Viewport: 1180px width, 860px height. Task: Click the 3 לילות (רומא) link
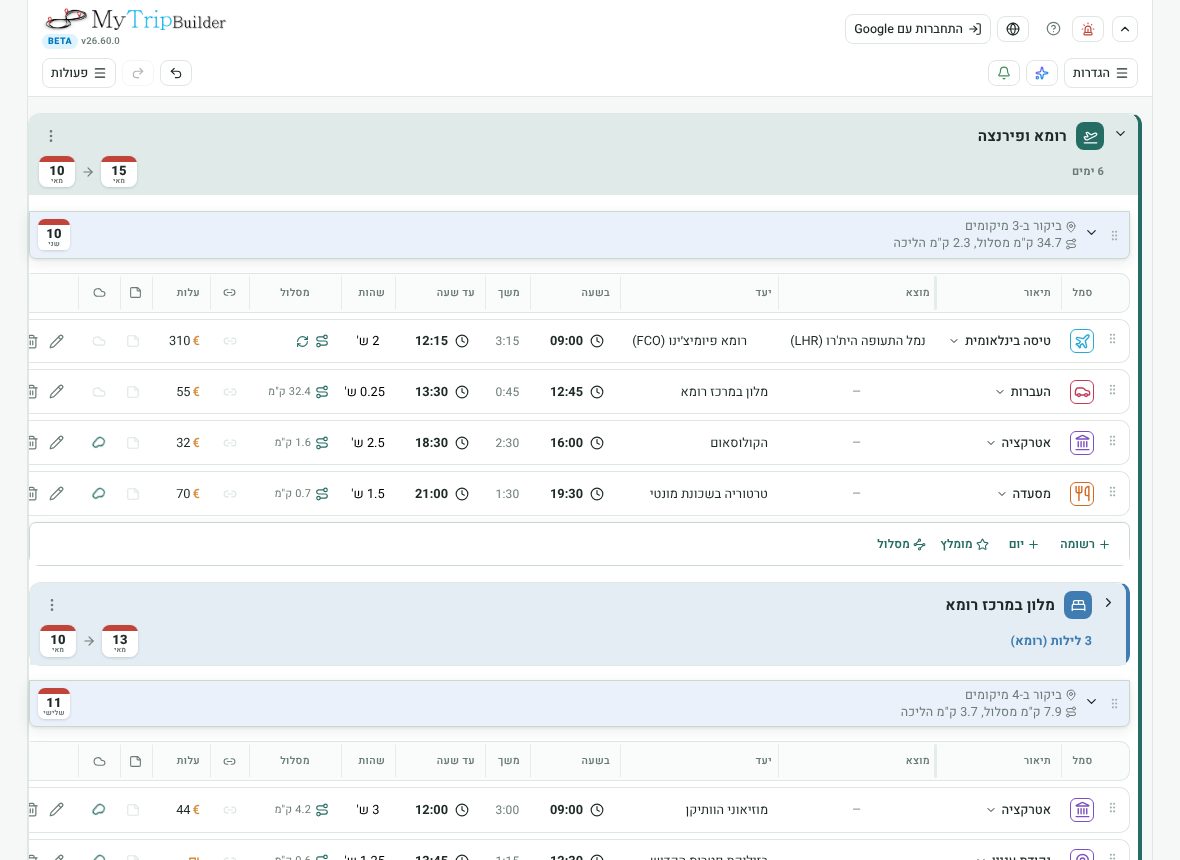coord(1051,640)
